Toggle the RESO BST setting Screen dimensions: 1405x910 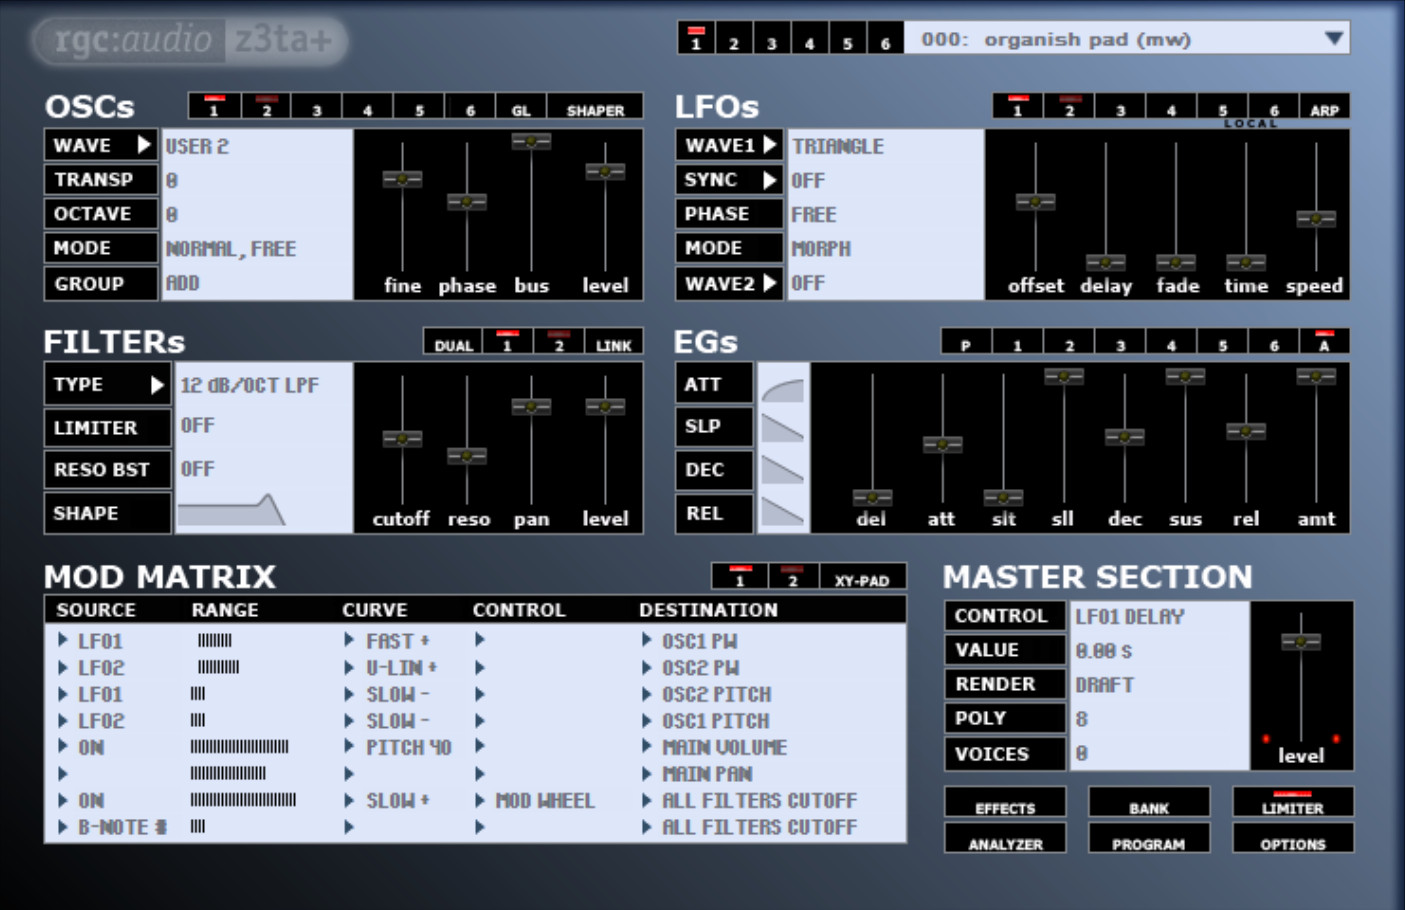tap(107, 469)
